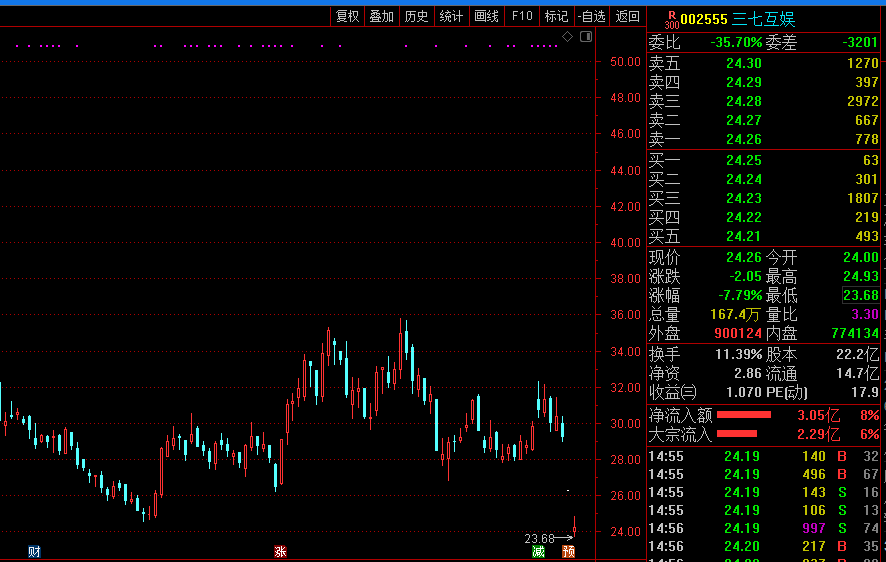Remove stock via -自选 button

tap(591, 16)
